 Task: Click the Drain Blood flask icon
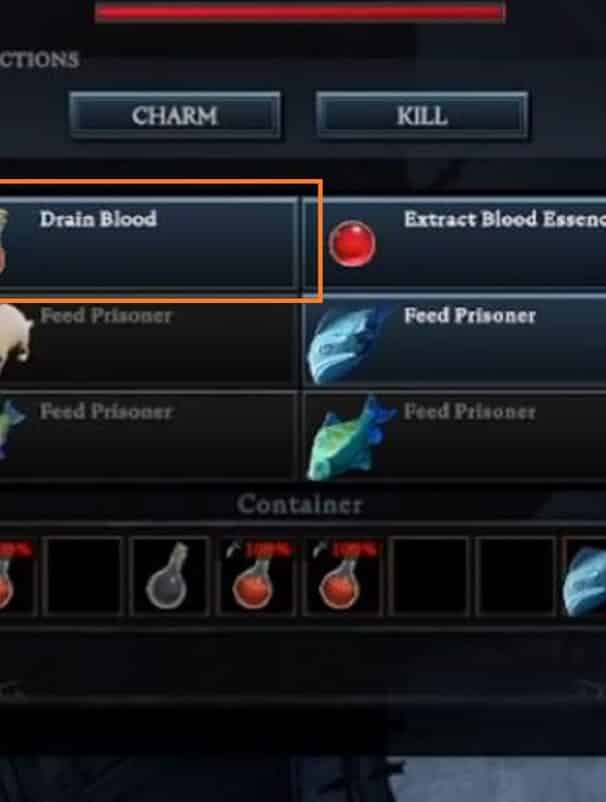tap(3, 241)
